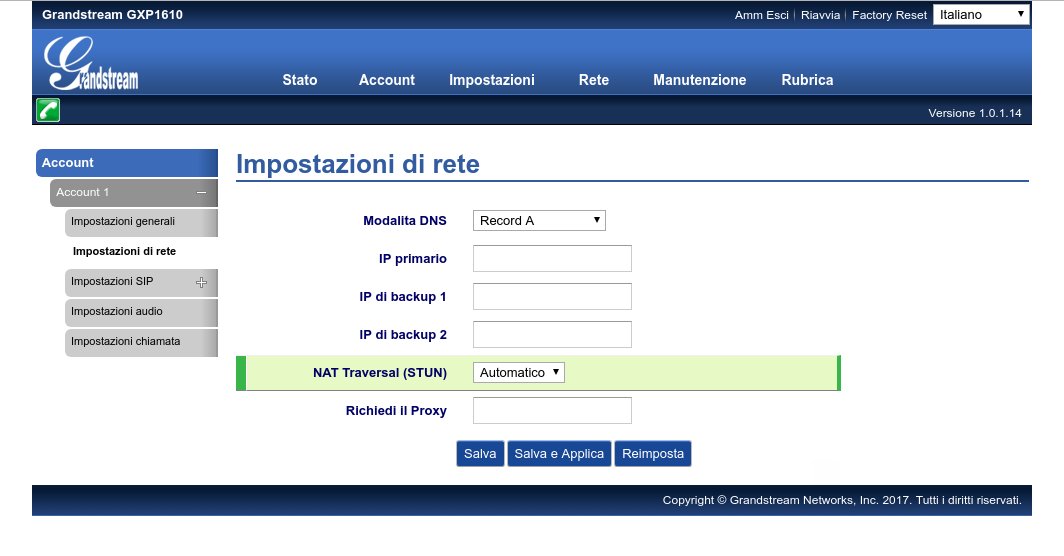Click the Versione 1.0.1.14 text
The height and width of the screenshot is (556, 1064).
pos(974,113)
